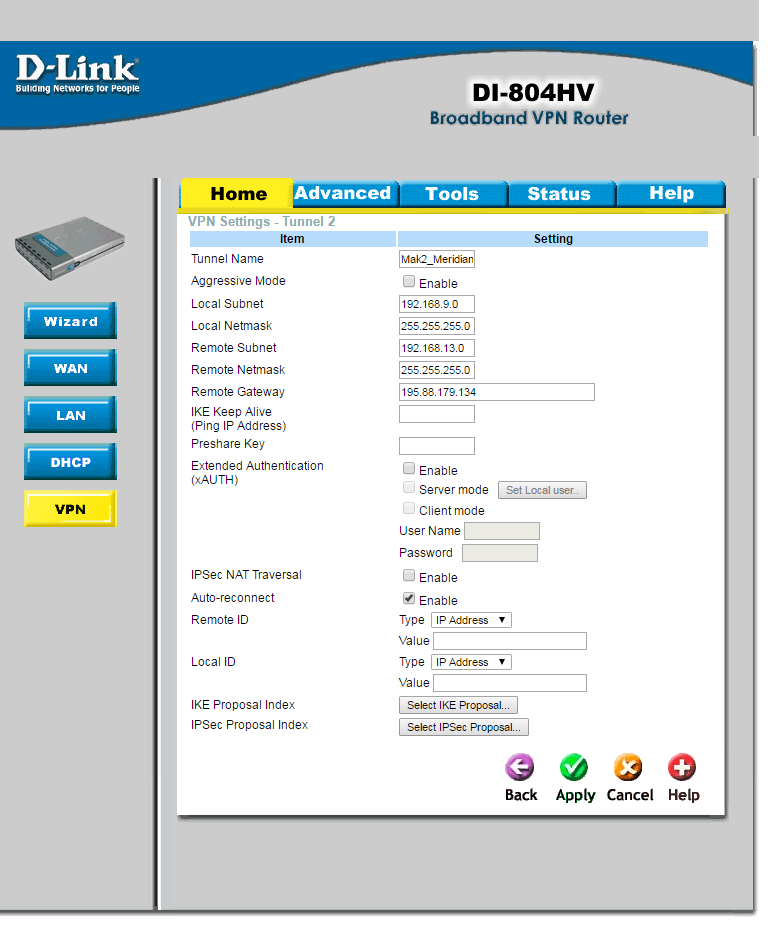The height and width of the screenshot is (926, 768).
Task: Open the Remote ID Type dropdown
Action: coord(471,620)
